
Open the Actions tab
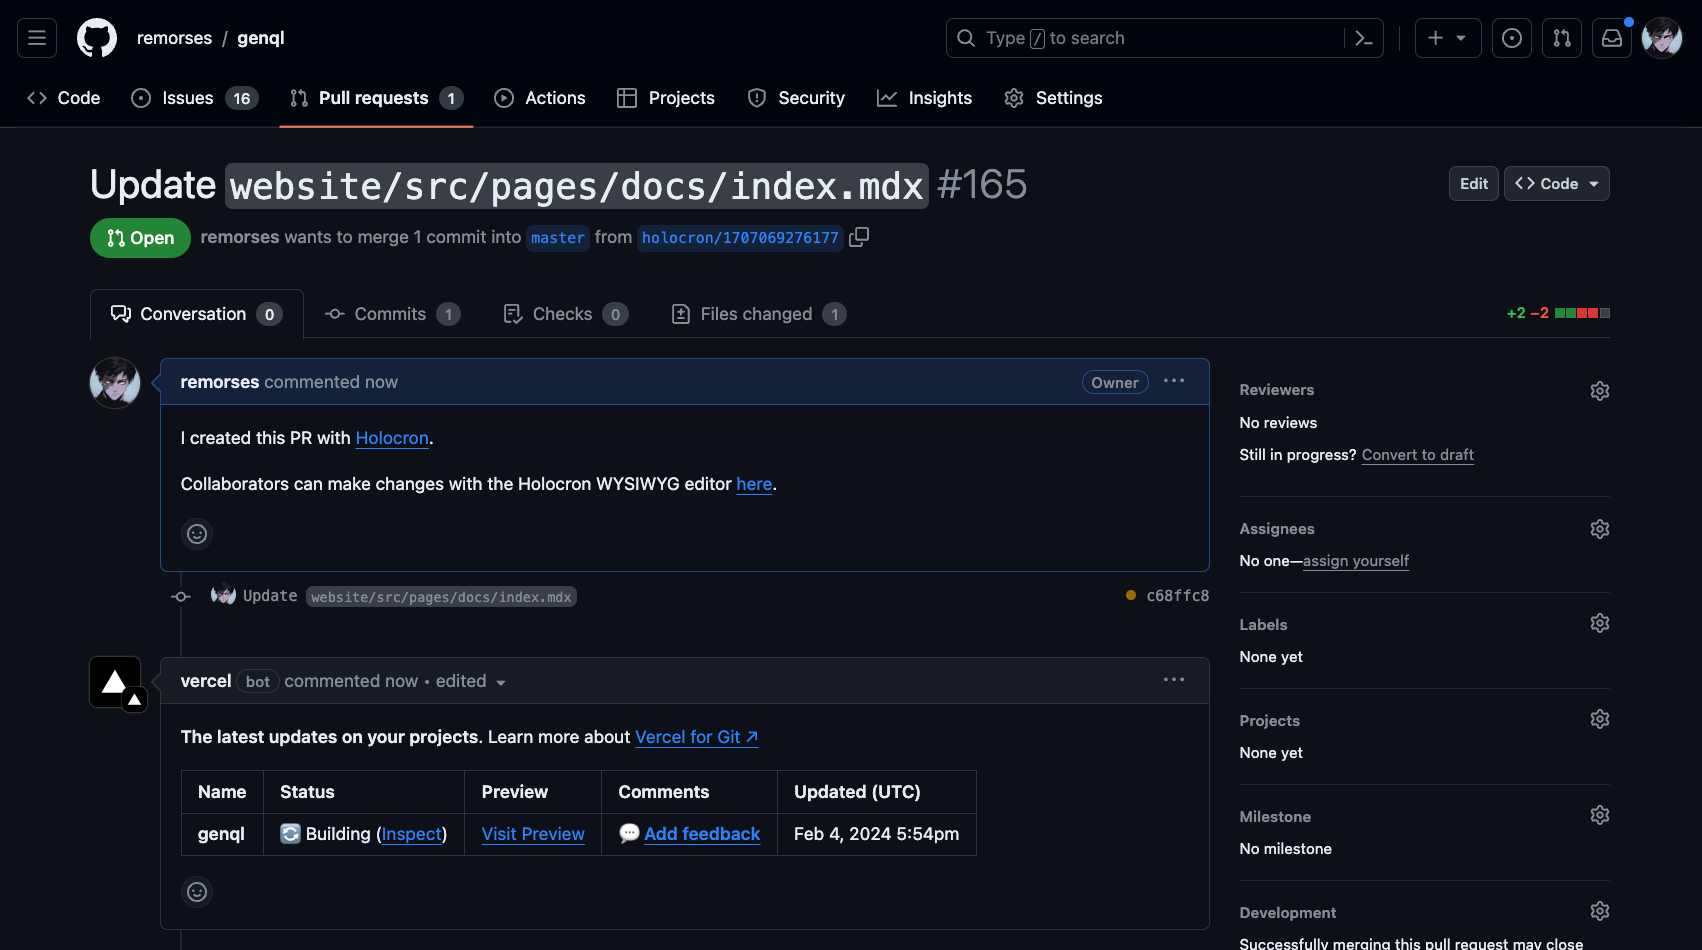(540, 98)
